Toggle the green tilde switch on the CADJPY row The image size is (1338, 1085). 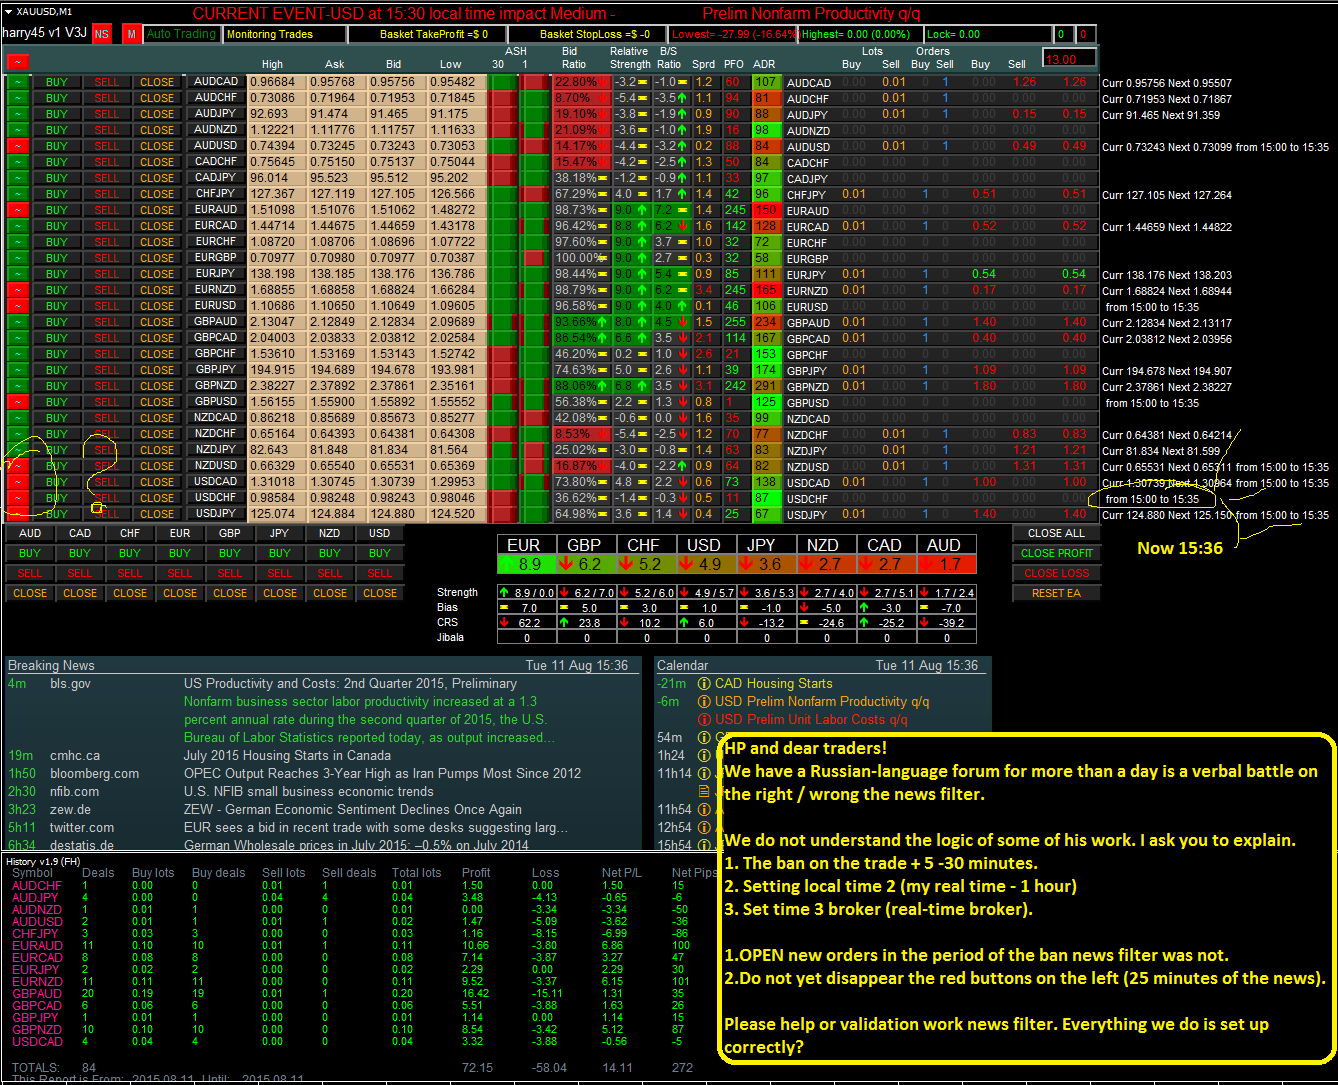pos(18,178)
